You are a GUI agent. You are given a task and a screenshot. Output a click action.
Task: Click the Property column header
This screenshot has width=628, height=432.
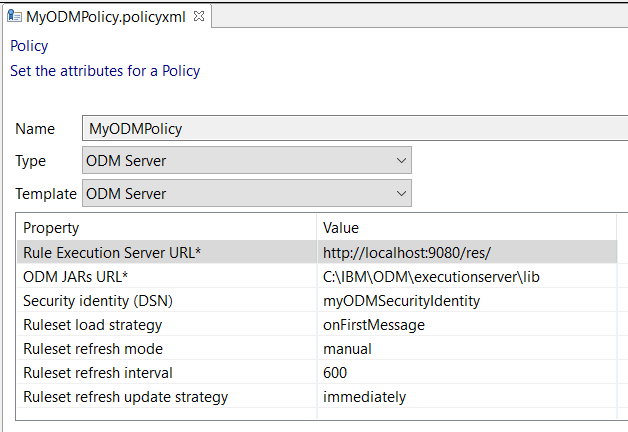tap(166, 227)
